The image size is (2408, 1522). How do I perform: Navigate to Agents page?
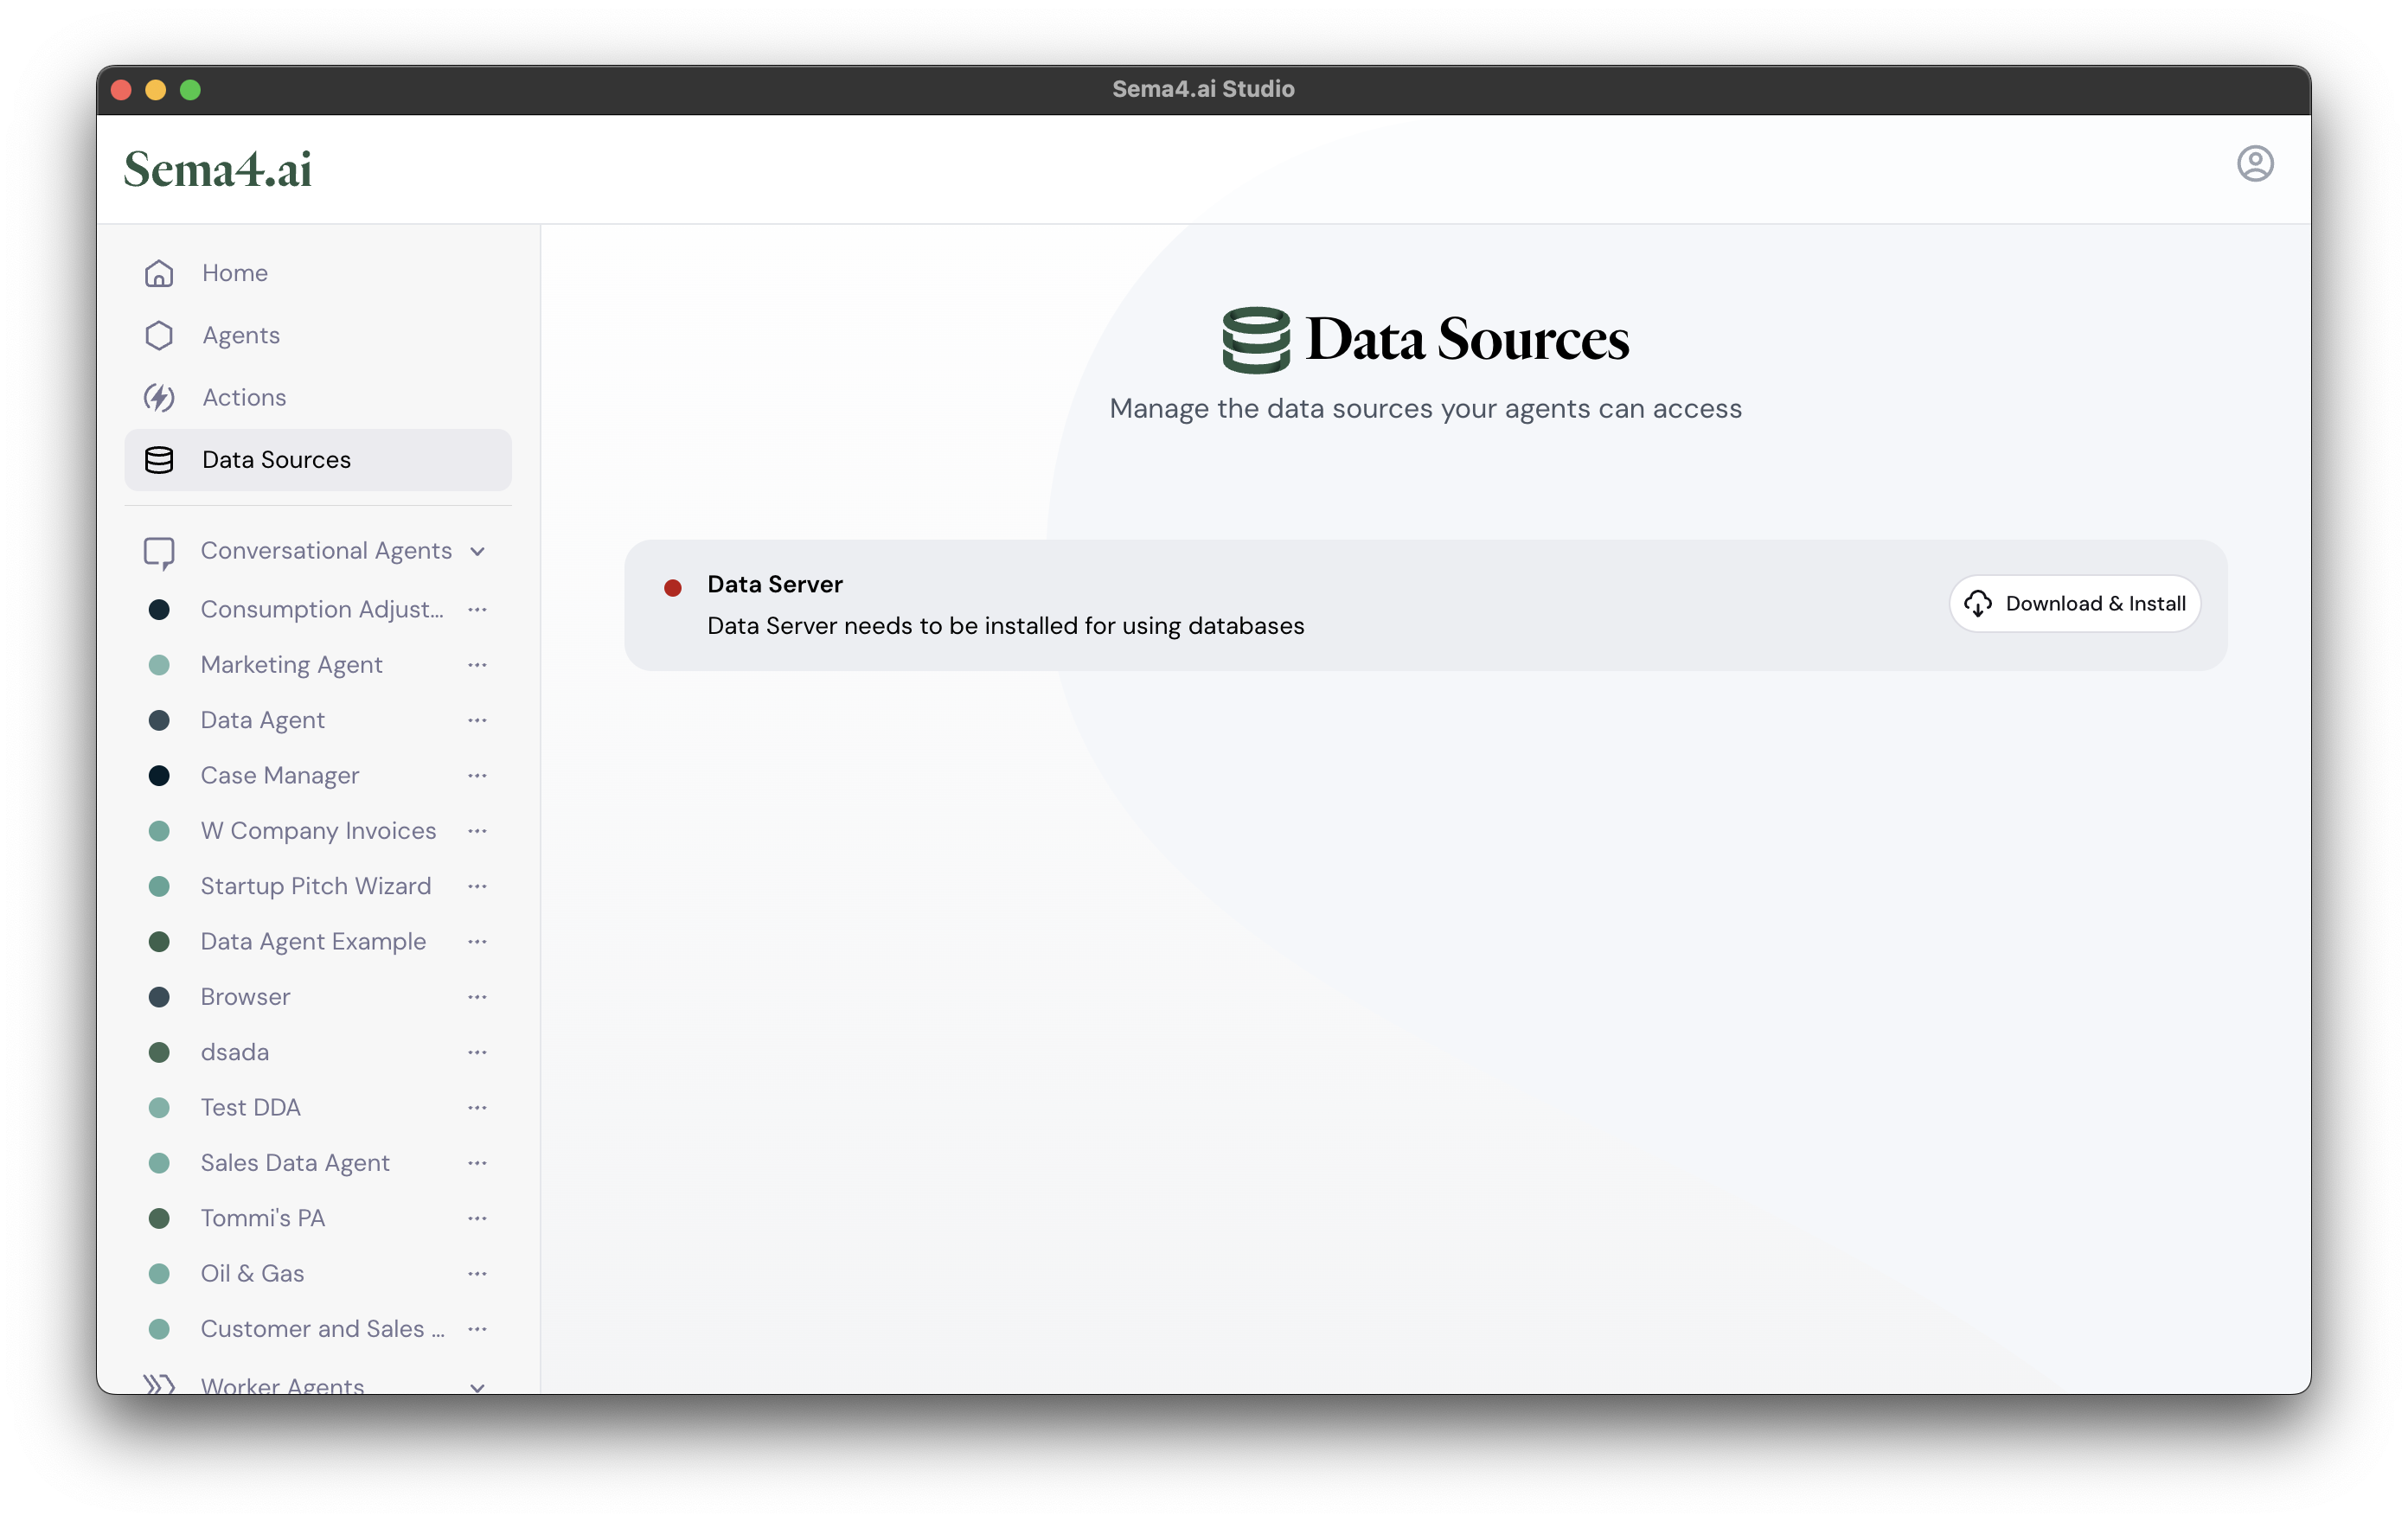[x=318, y=335]
